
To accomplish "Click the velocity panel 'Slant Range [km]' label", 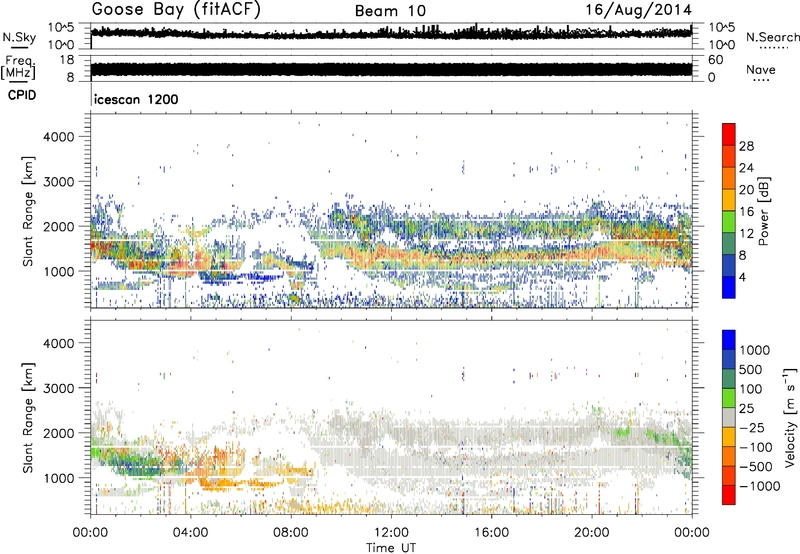I will pos(28,417).
